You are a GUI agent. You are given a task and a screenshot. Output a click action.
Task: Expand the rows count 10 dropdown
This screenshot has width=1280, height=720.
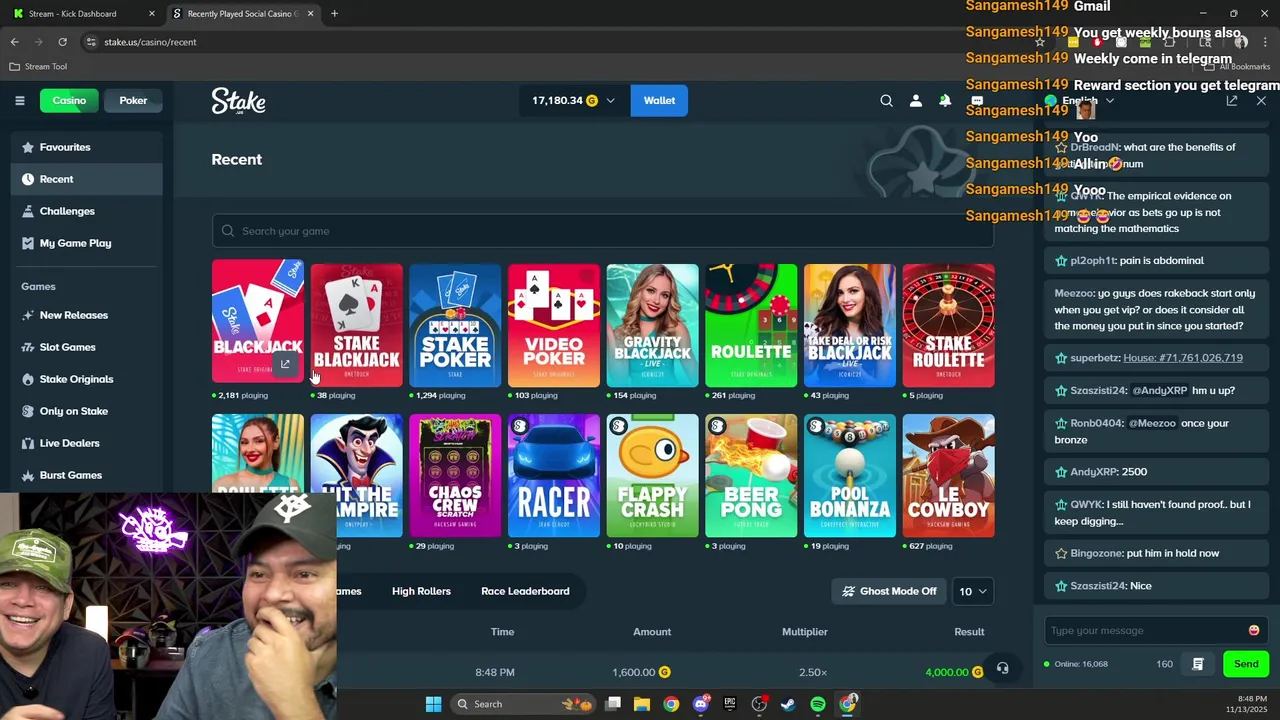(972, 591)
